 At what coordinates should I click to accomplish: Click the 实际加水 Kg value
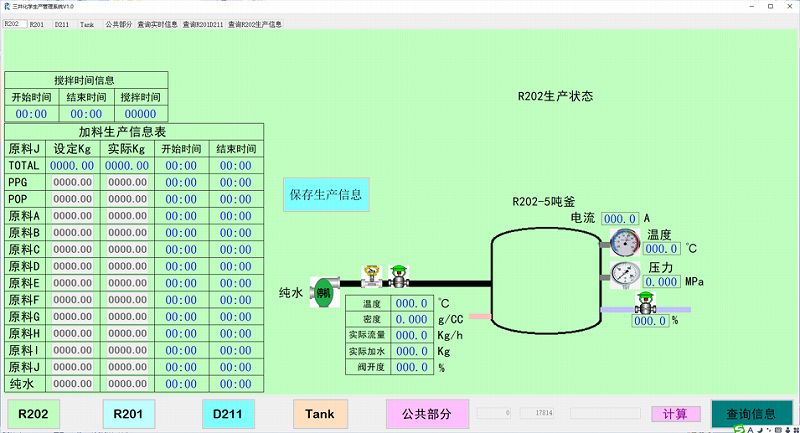click(x=412, y=351)
